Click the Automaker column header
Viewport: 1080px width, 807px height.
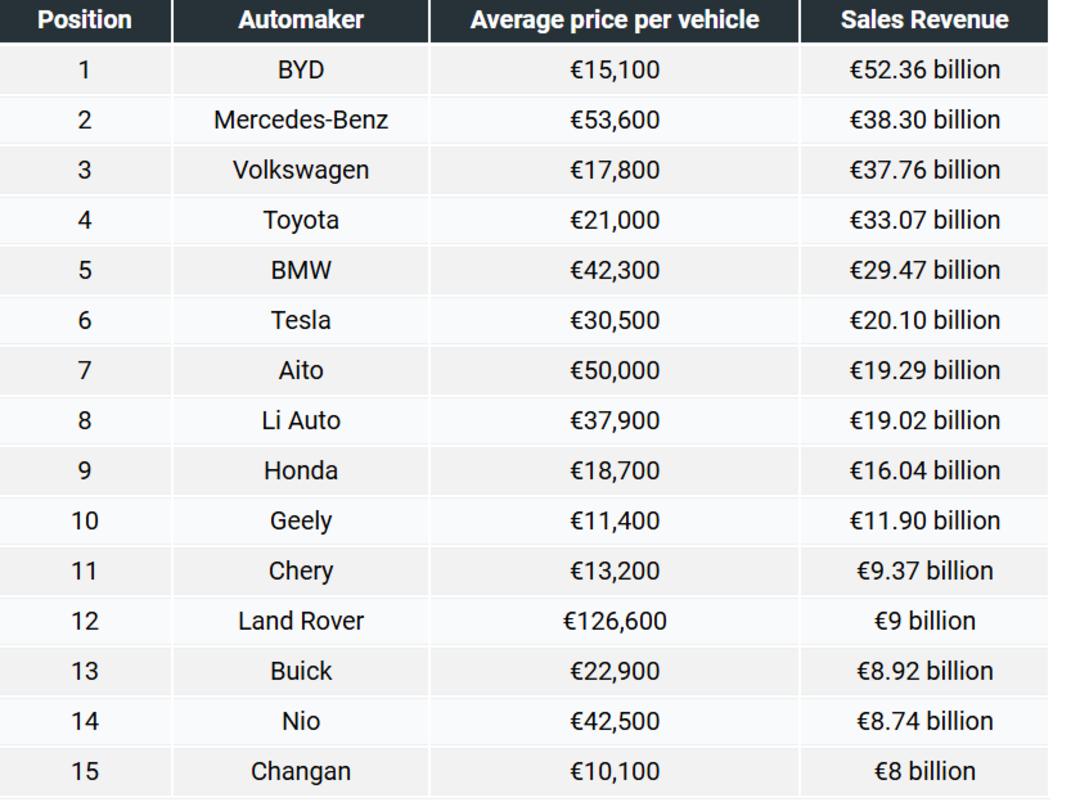coord(301,20)
